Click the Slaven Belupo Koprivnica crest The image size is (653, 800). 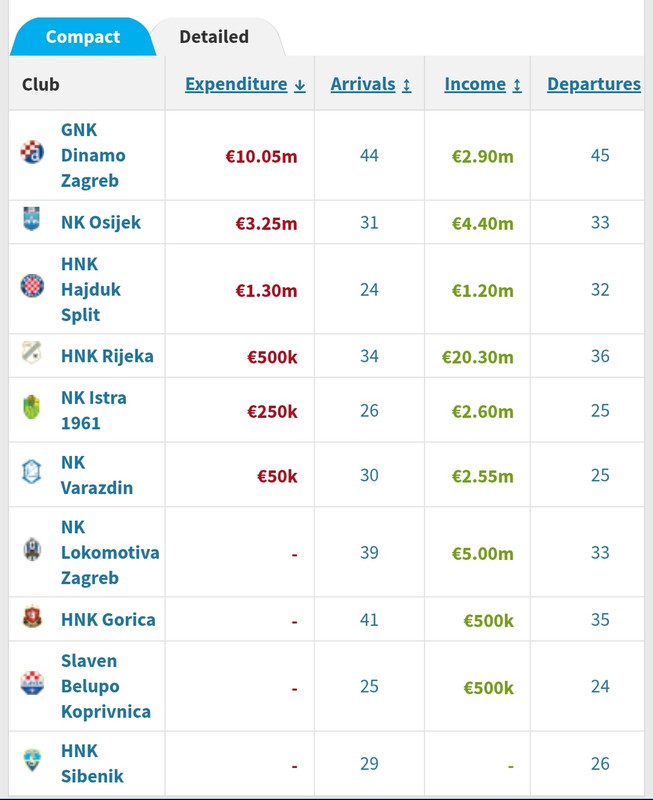tap(32, 683)
